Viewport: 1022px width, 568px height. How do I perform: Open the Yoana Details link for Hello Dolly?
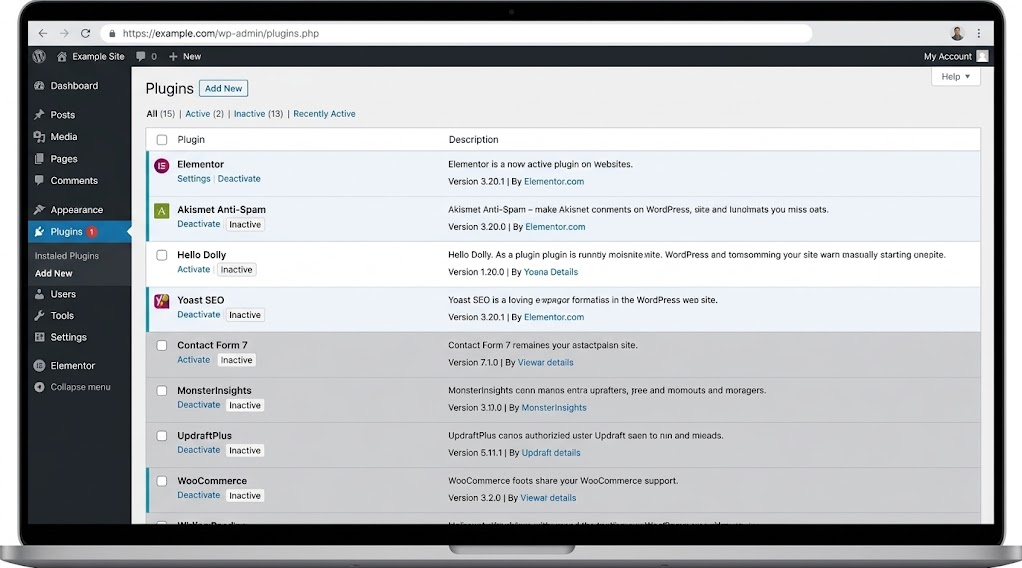click(551, 272)
